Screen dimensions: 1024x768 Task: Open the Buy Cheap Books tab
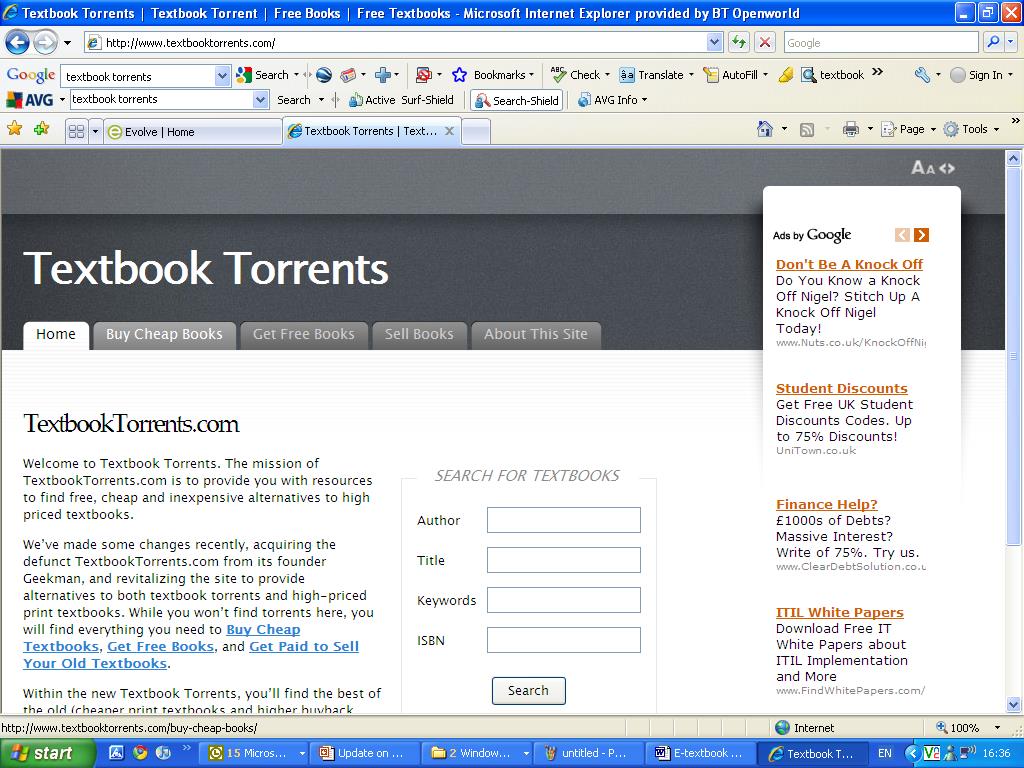point(164,334)
